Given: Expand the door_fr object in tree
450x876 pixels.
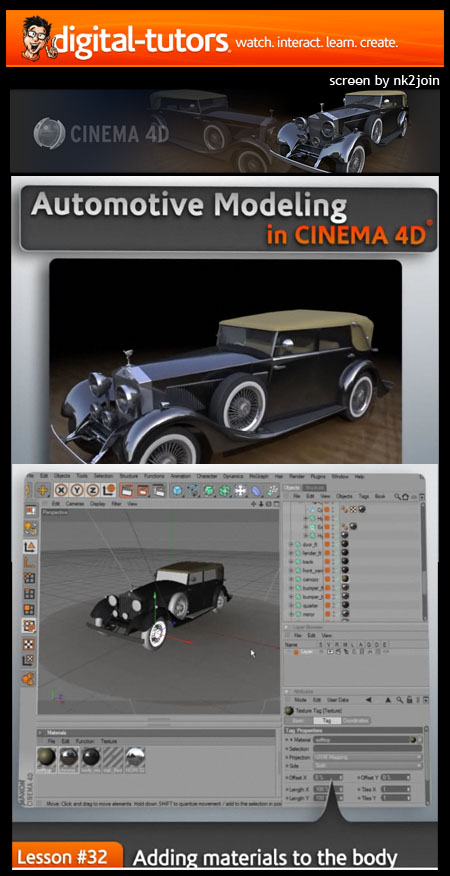Looking at the screenshot, I should tap(291, 544).
